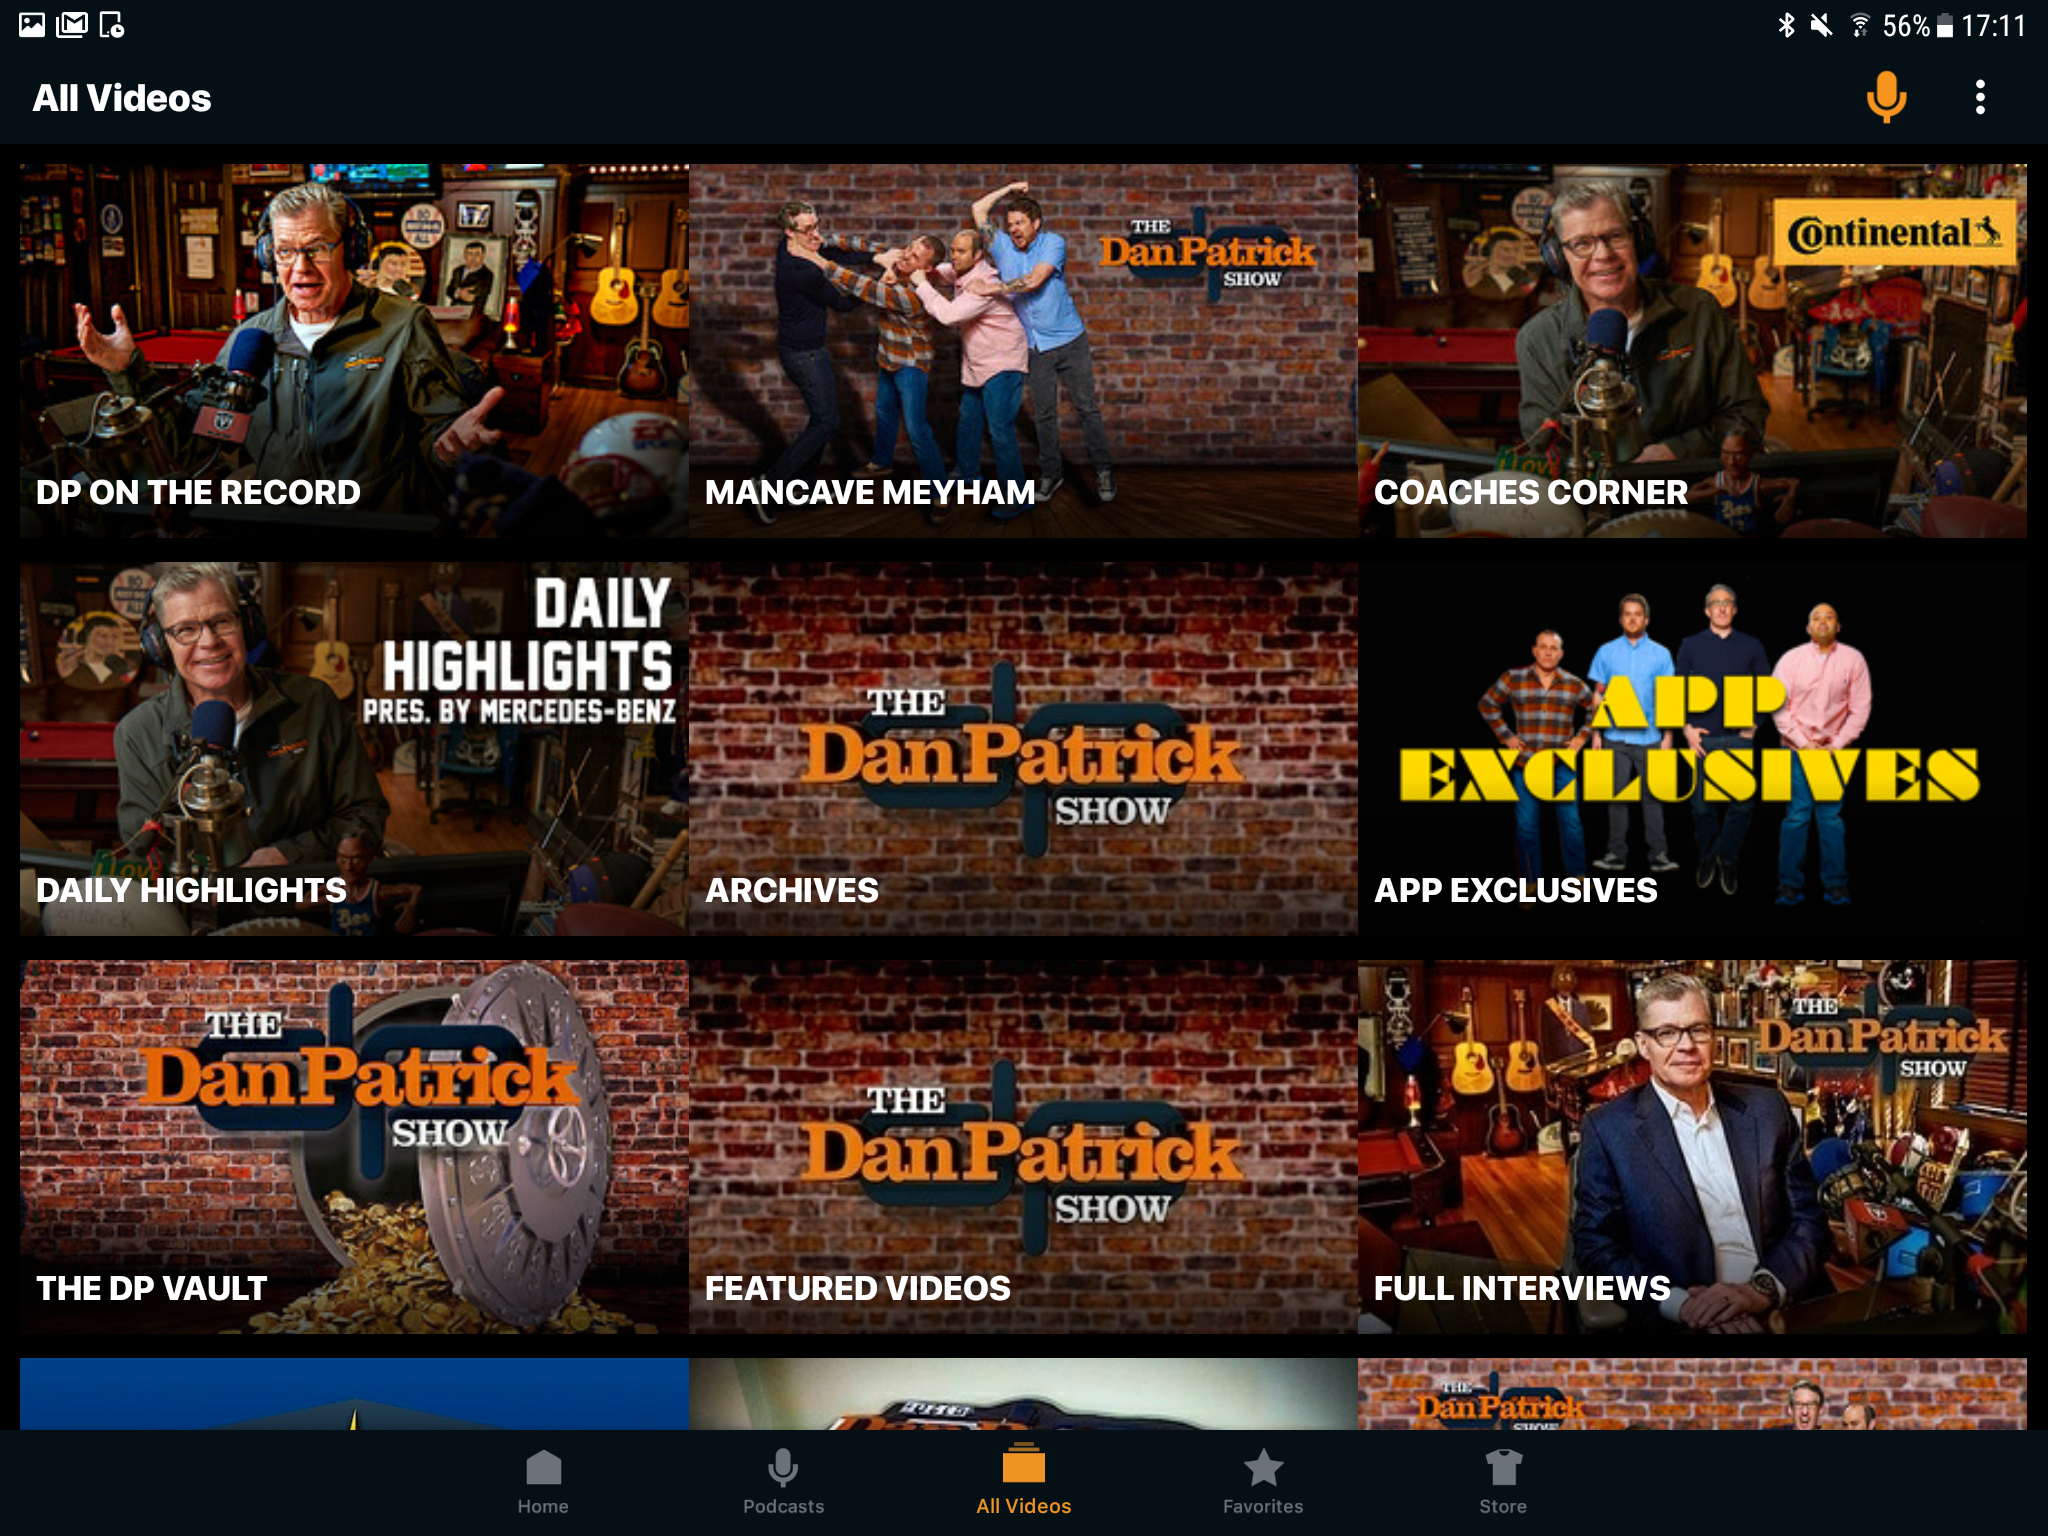Tap the image notification icon
Viewport: 2048px width, 1536px height.
32,25
